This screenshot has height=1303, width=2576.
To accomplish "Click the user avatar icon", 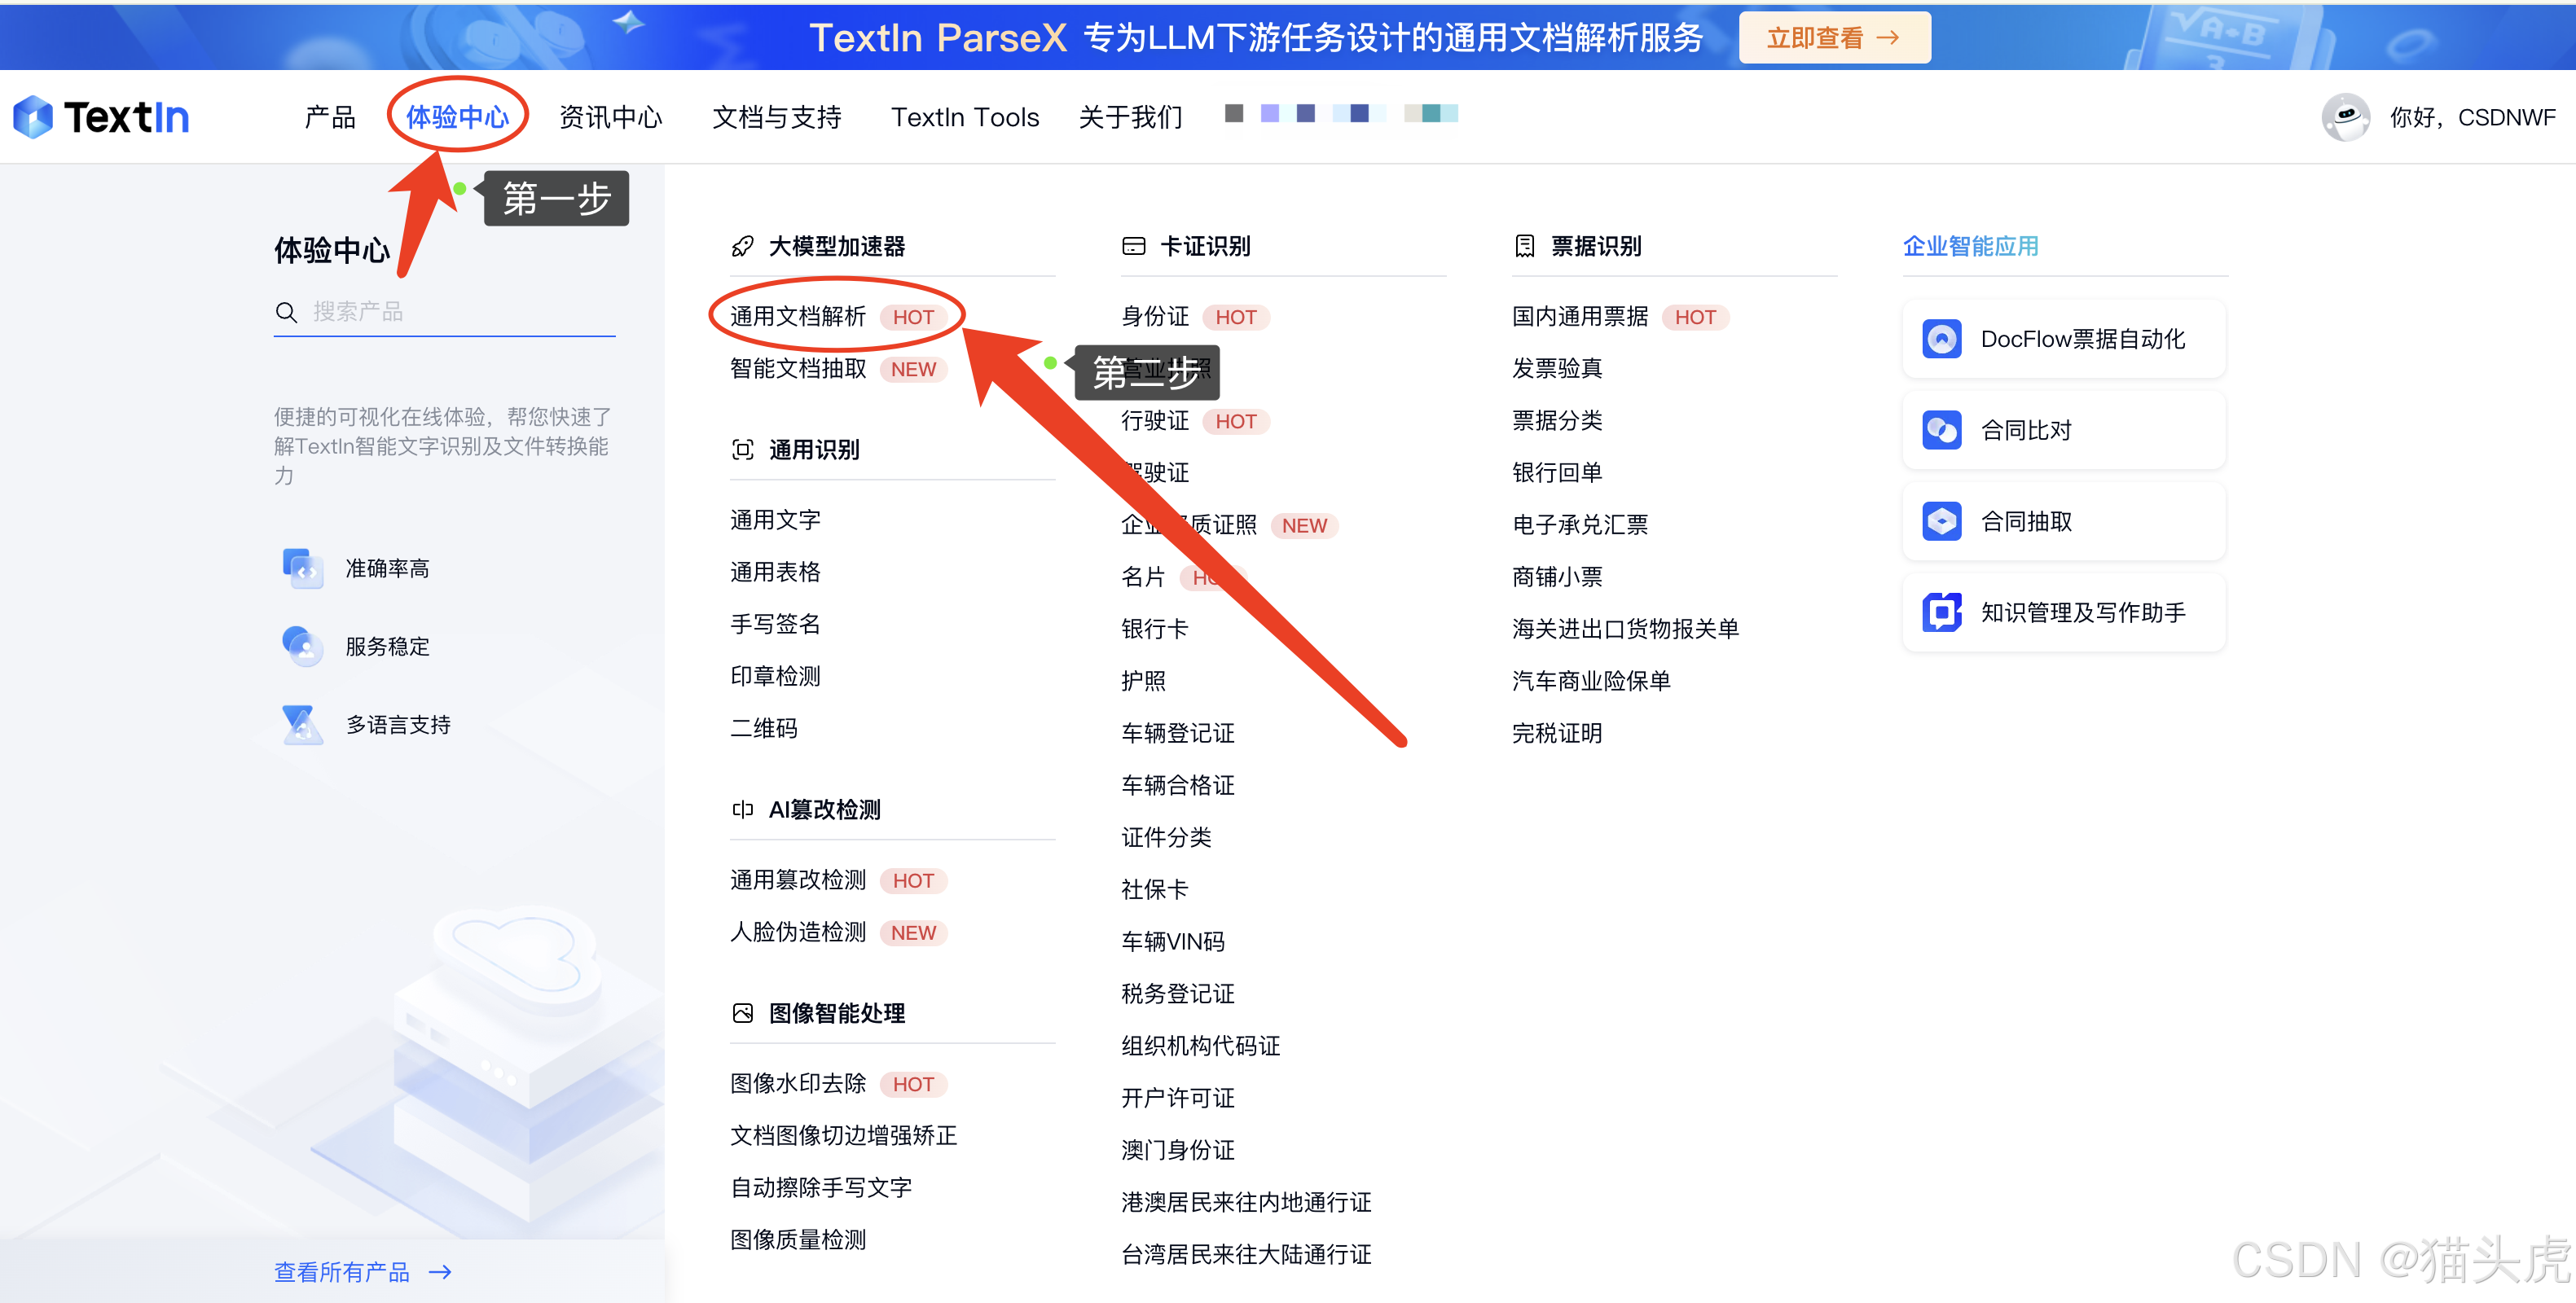I will tap(2345, 117).
